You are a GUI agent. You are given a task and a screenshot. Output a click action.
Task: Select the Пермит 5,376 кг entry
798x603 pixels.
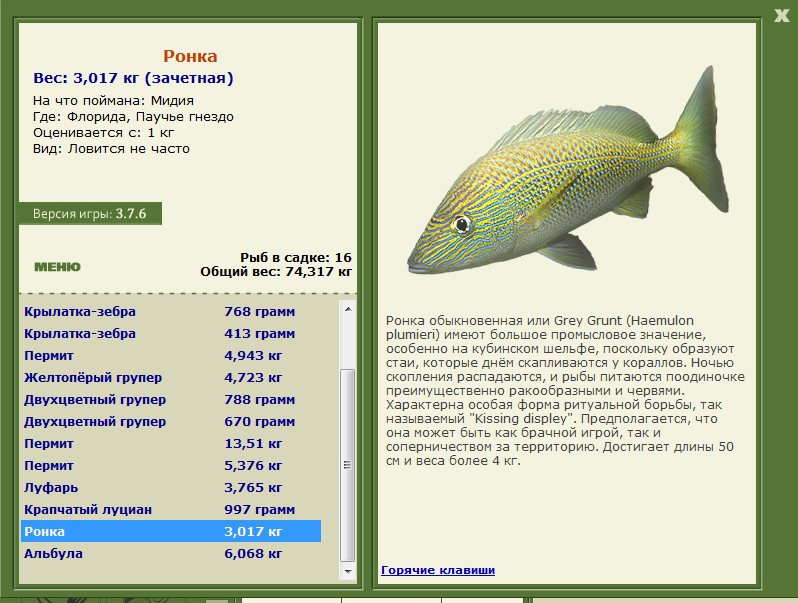[x=171, y=466]
